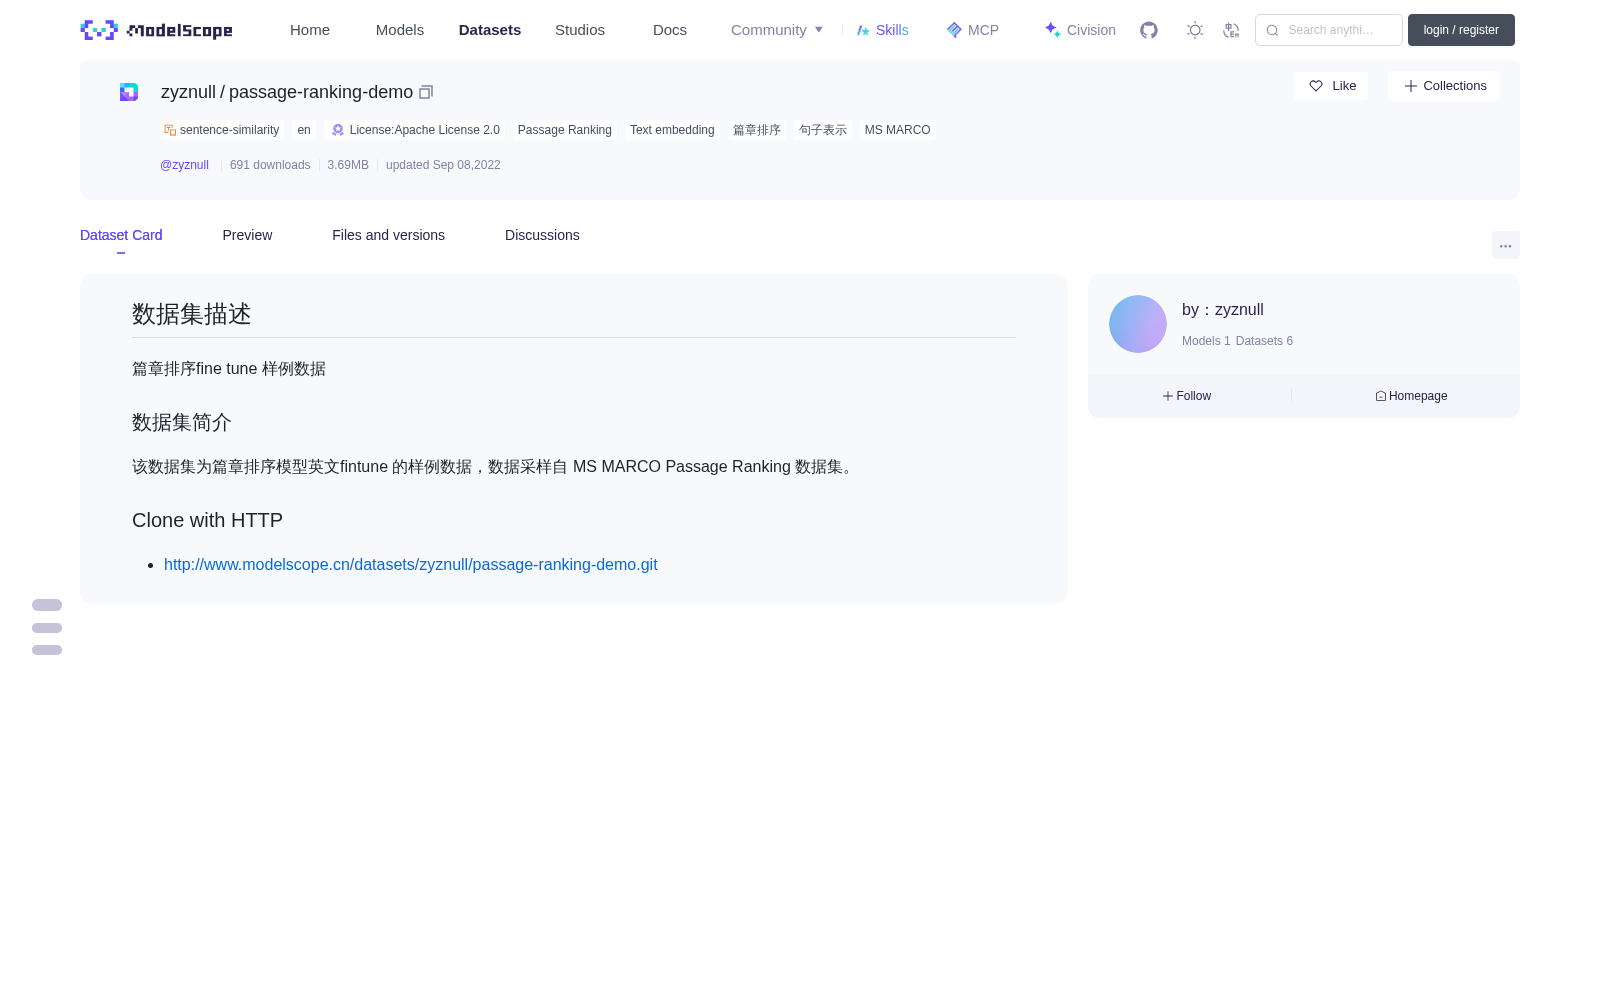The height and width of the screenshot is (1000, 1600).
Task: Open the floating side menu handle
Action: point(47,627)
